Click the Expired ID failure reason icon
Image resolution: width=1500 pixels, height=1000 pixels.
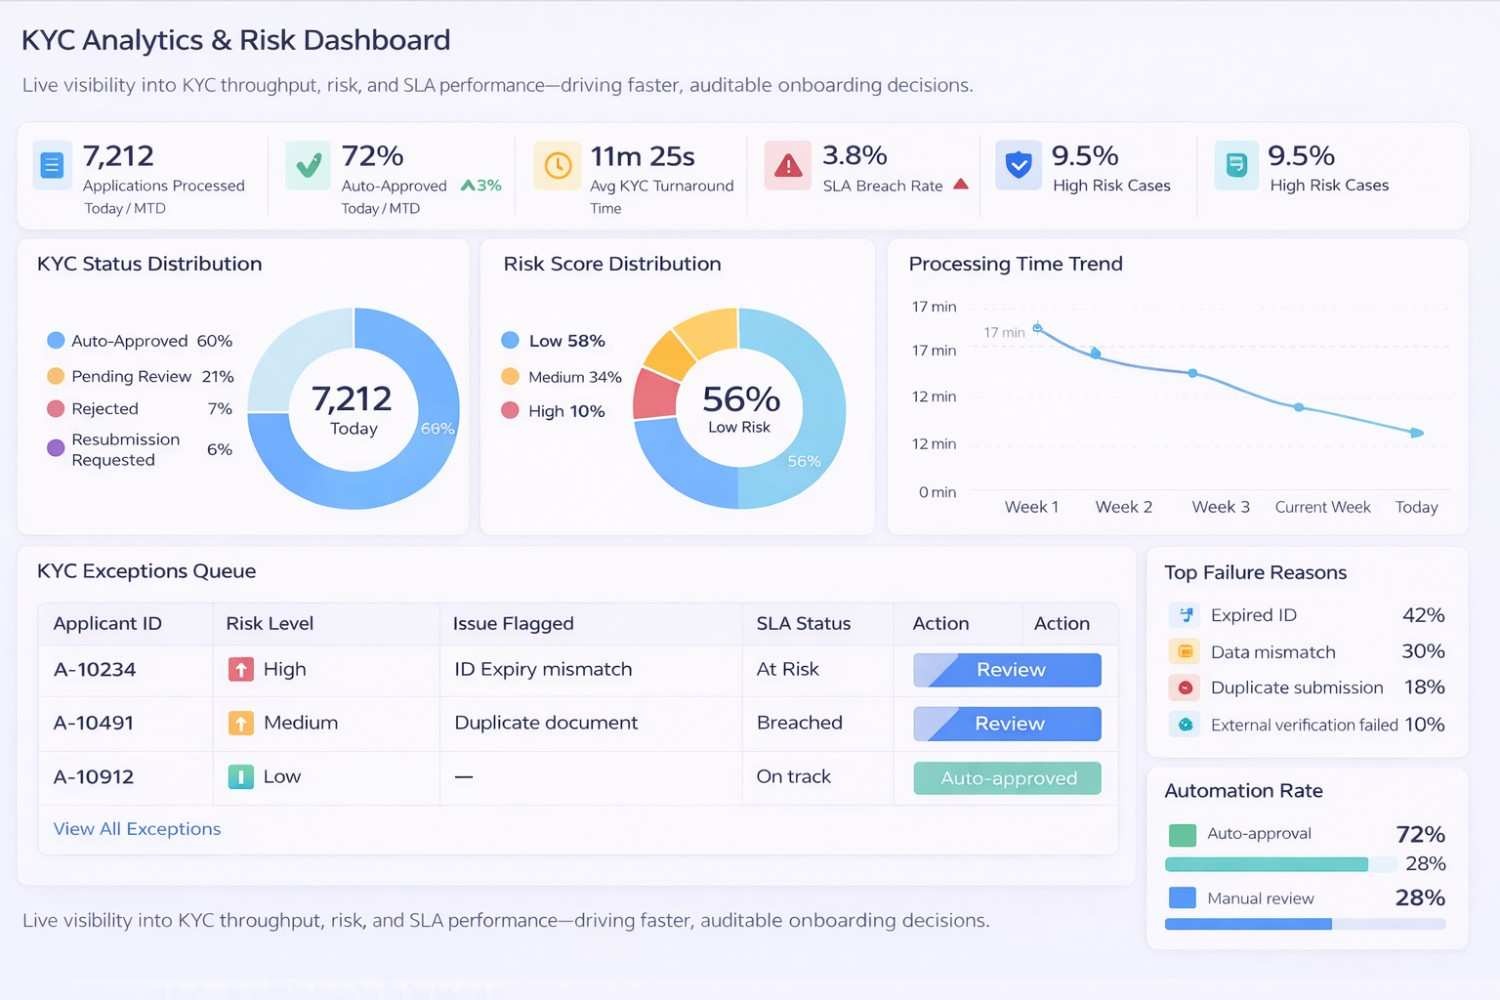1184,614
